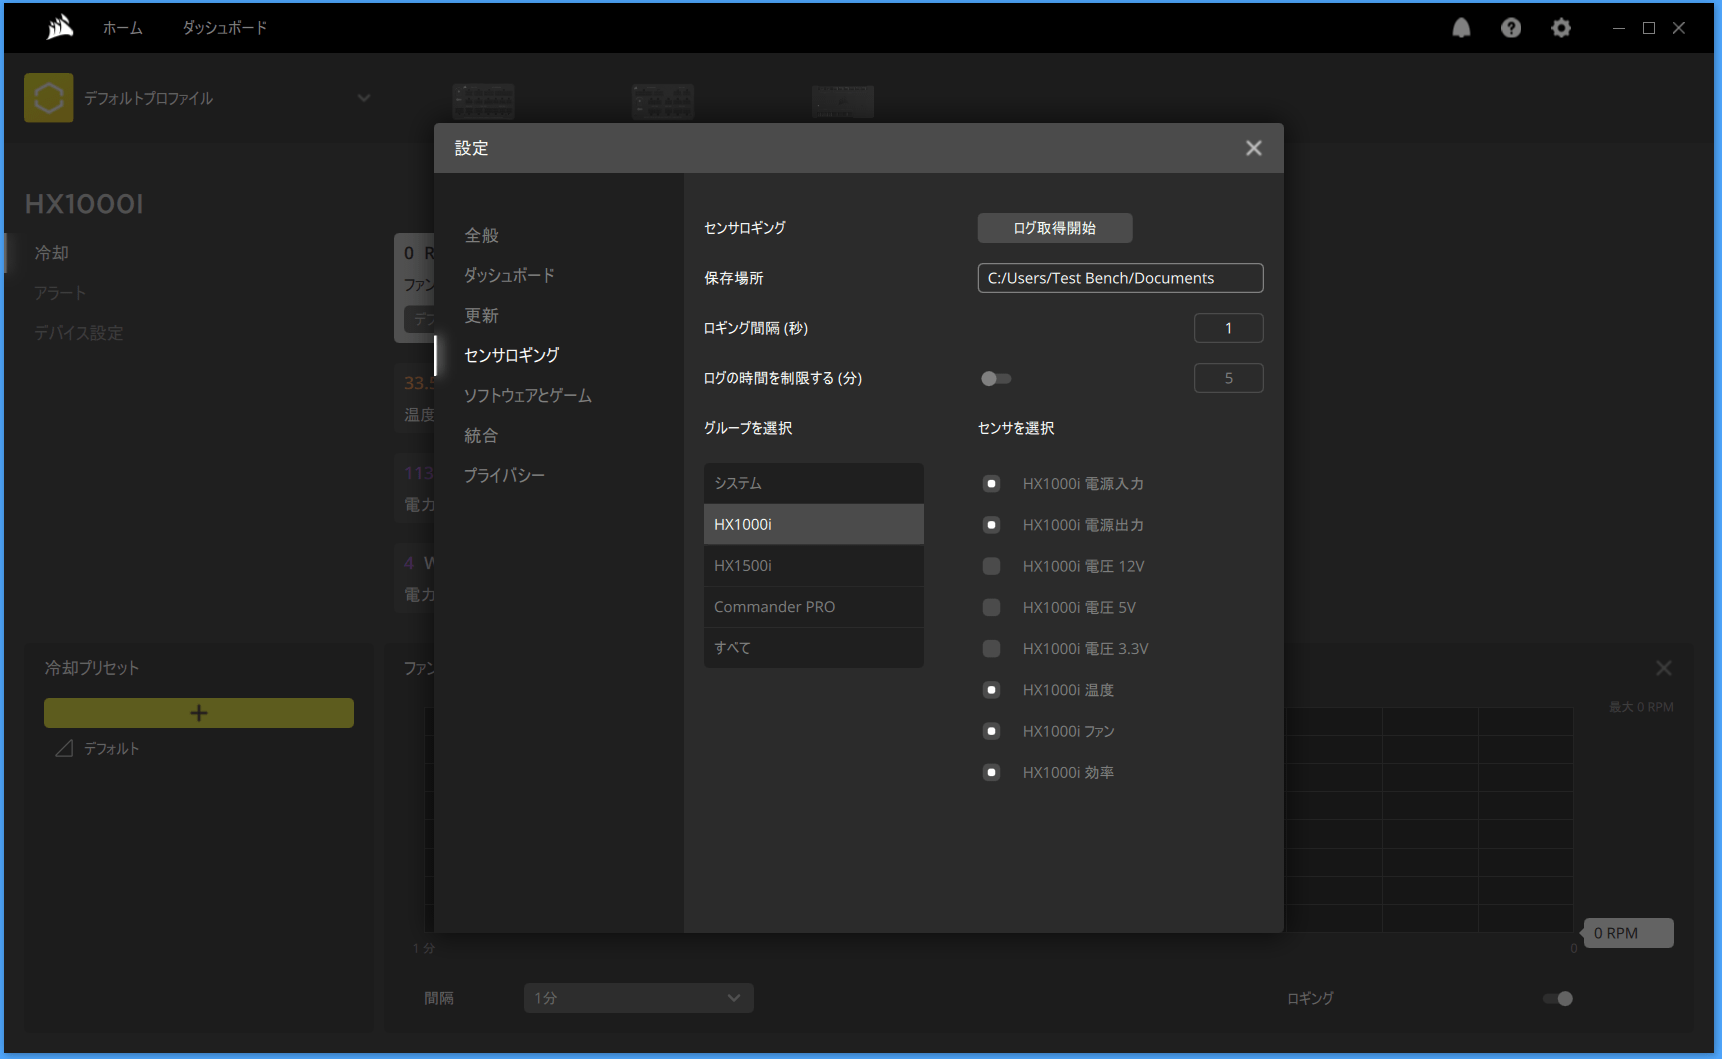Click the log time limit minutes field
The height and width of the screenshot is (1059, 1722).
pyautogui.click(x=1228, y=378)
